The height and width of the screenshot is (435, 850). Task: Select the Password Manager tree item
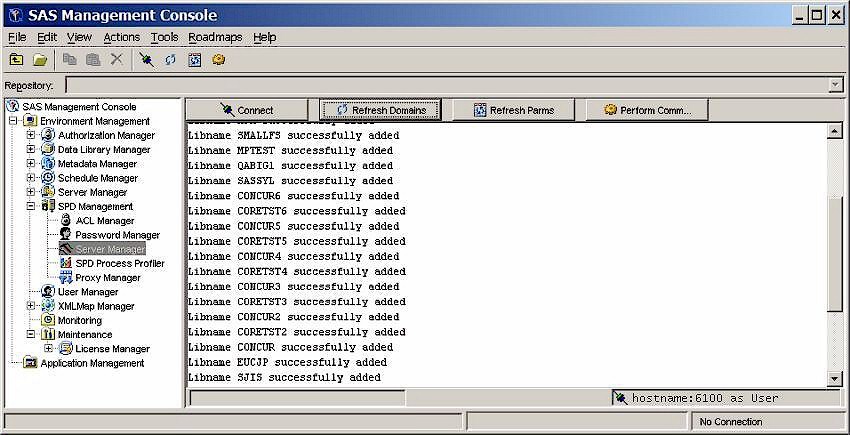tap(117, 235)
